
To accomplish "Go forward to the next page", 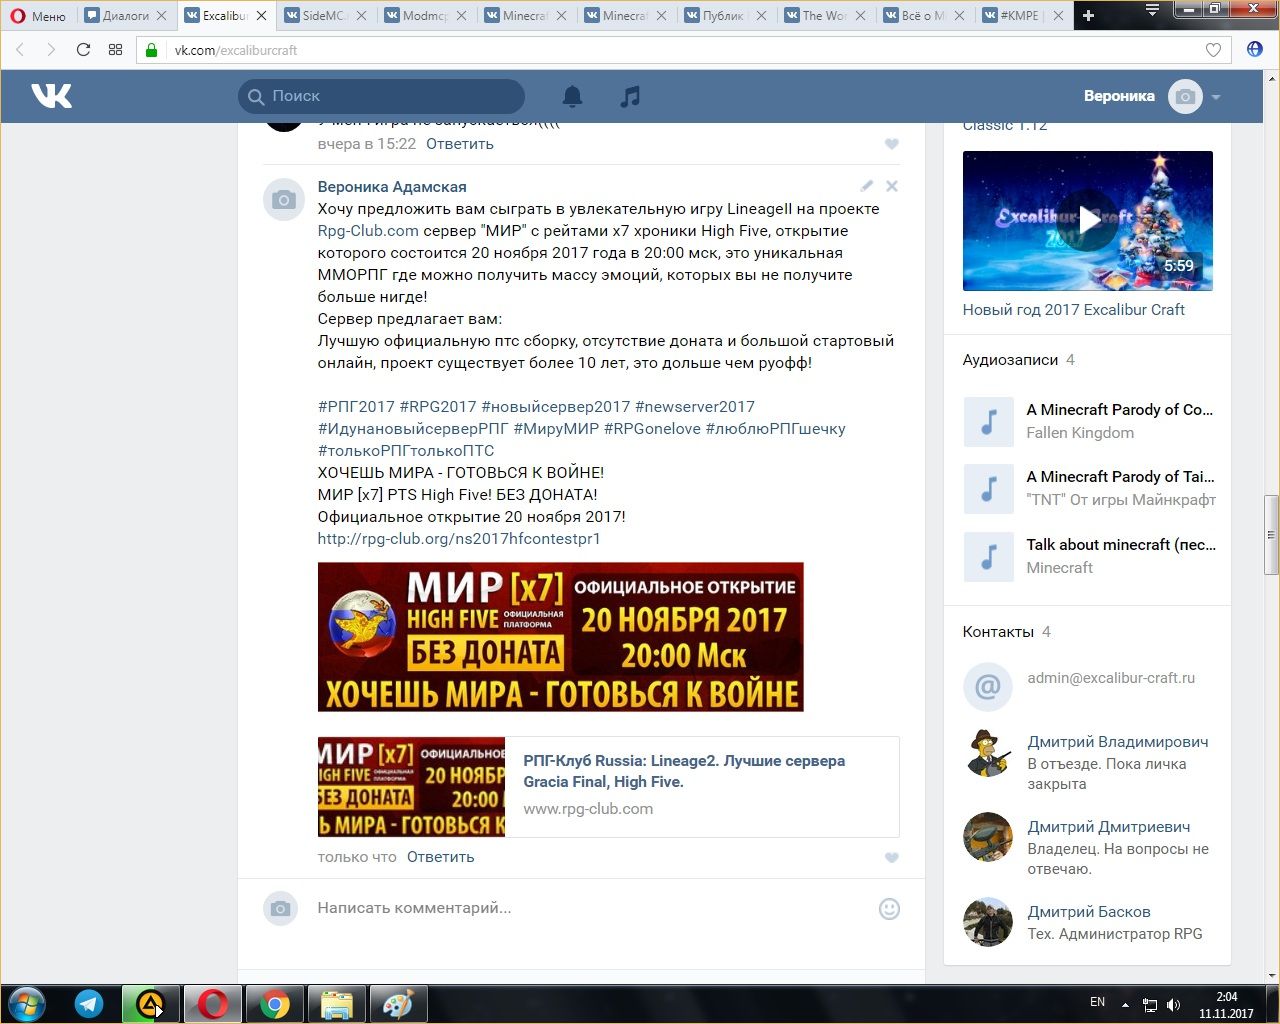I will (51, 50).
